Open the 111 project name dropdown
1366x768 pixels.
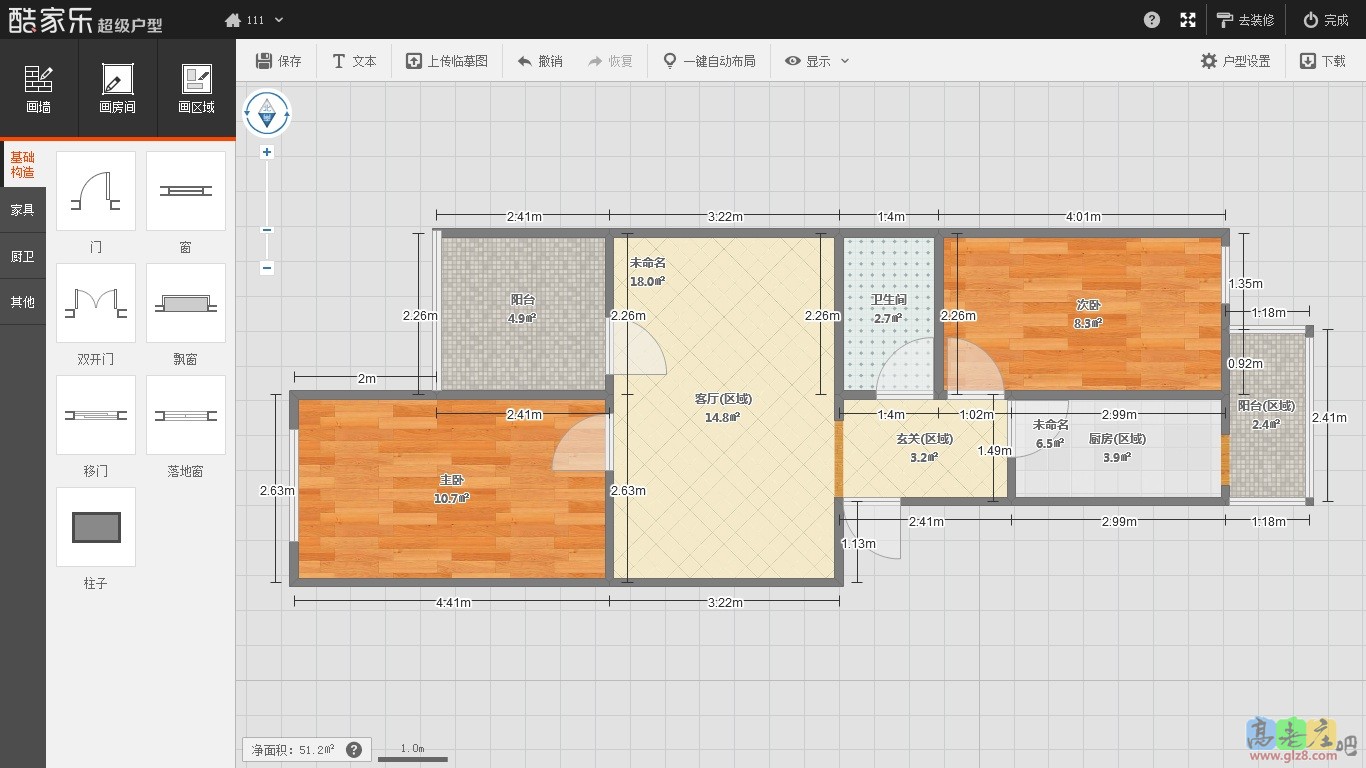coord(254,20)
